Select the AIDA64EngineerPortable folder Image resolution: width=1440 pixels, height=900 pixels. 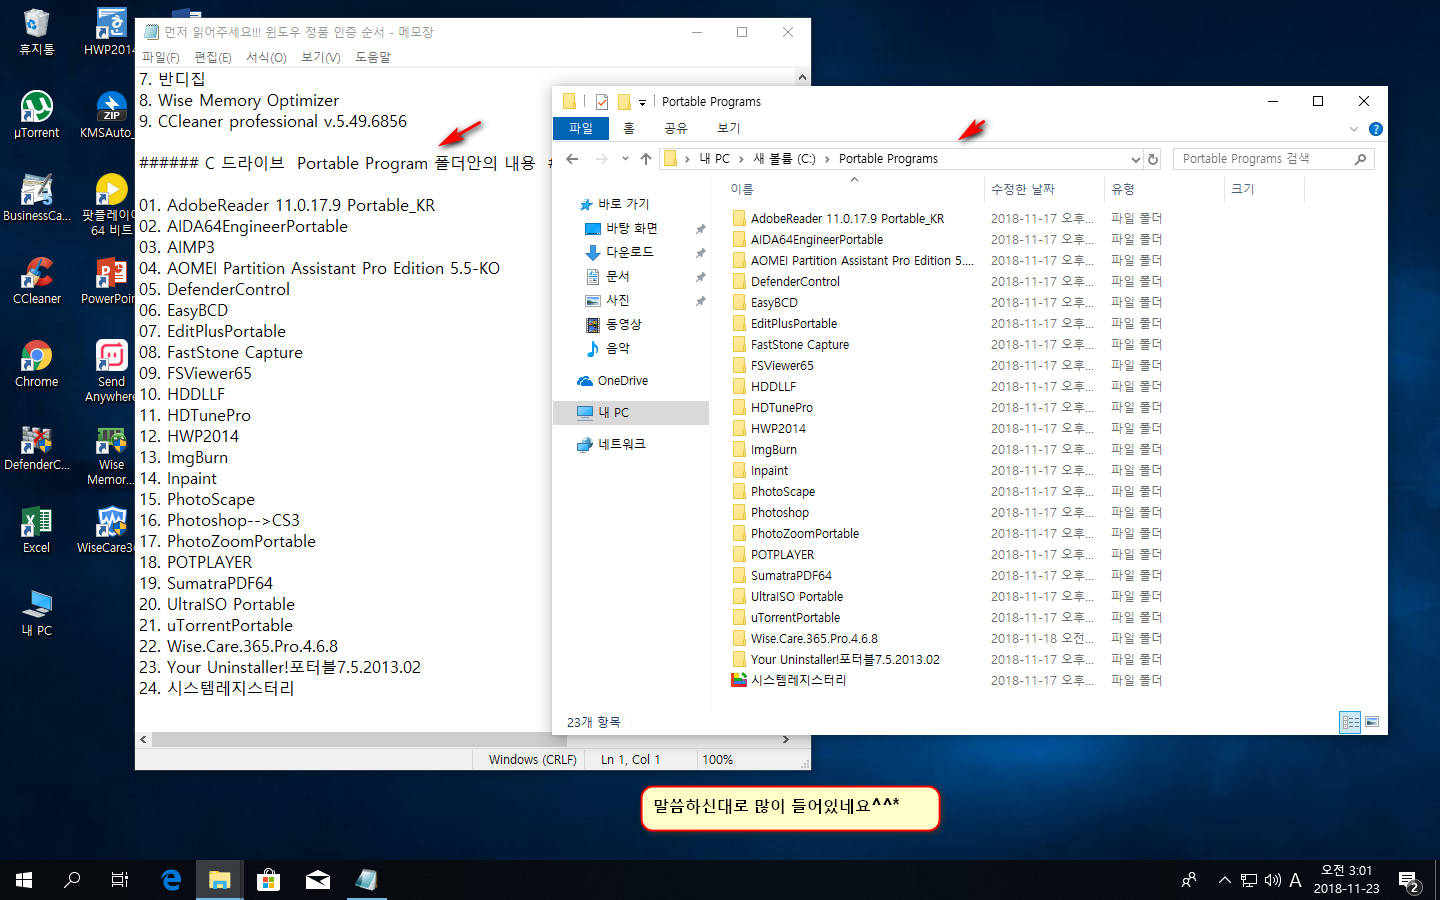click(817, 240)
